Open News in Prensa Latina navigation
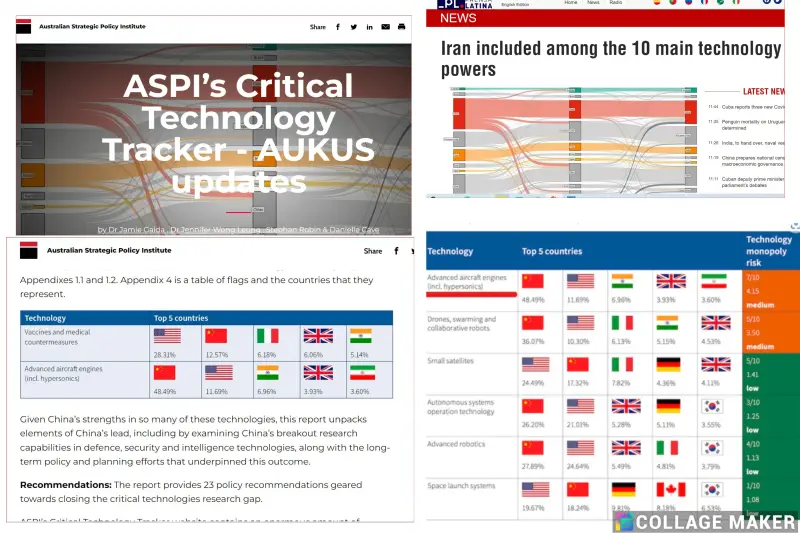Viewport: 800px width, 533px height. pos(592,3)
